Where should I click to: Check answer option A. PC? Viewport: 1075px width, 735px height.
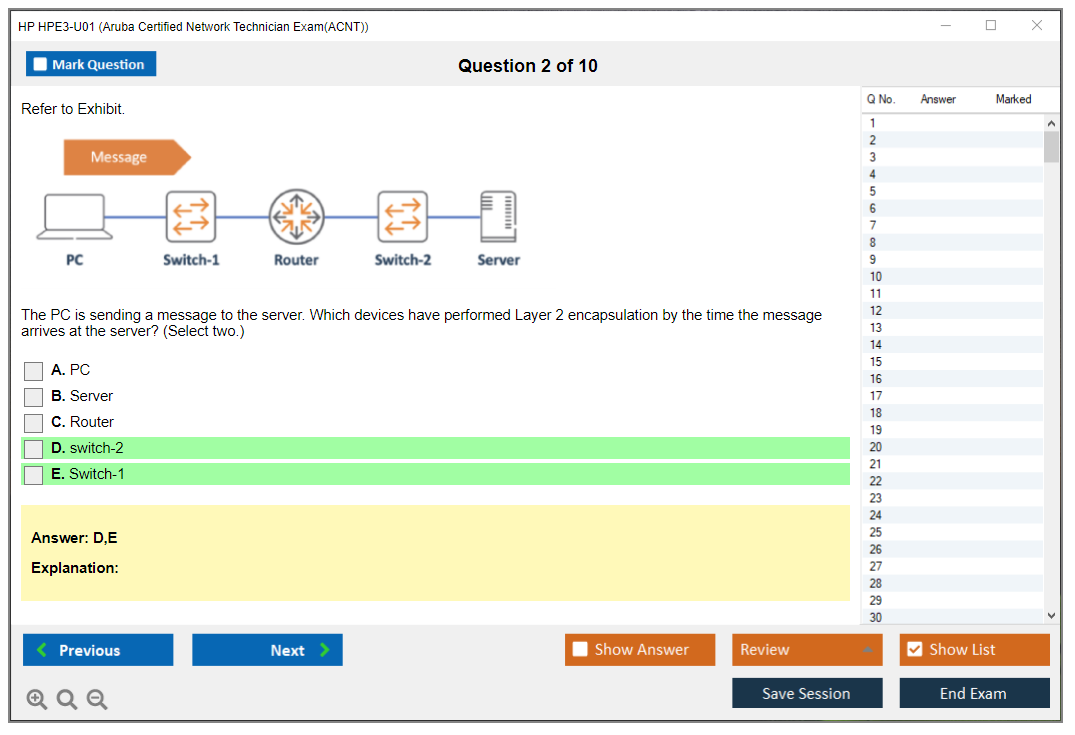pyautogui.click(x=34, y=371)
